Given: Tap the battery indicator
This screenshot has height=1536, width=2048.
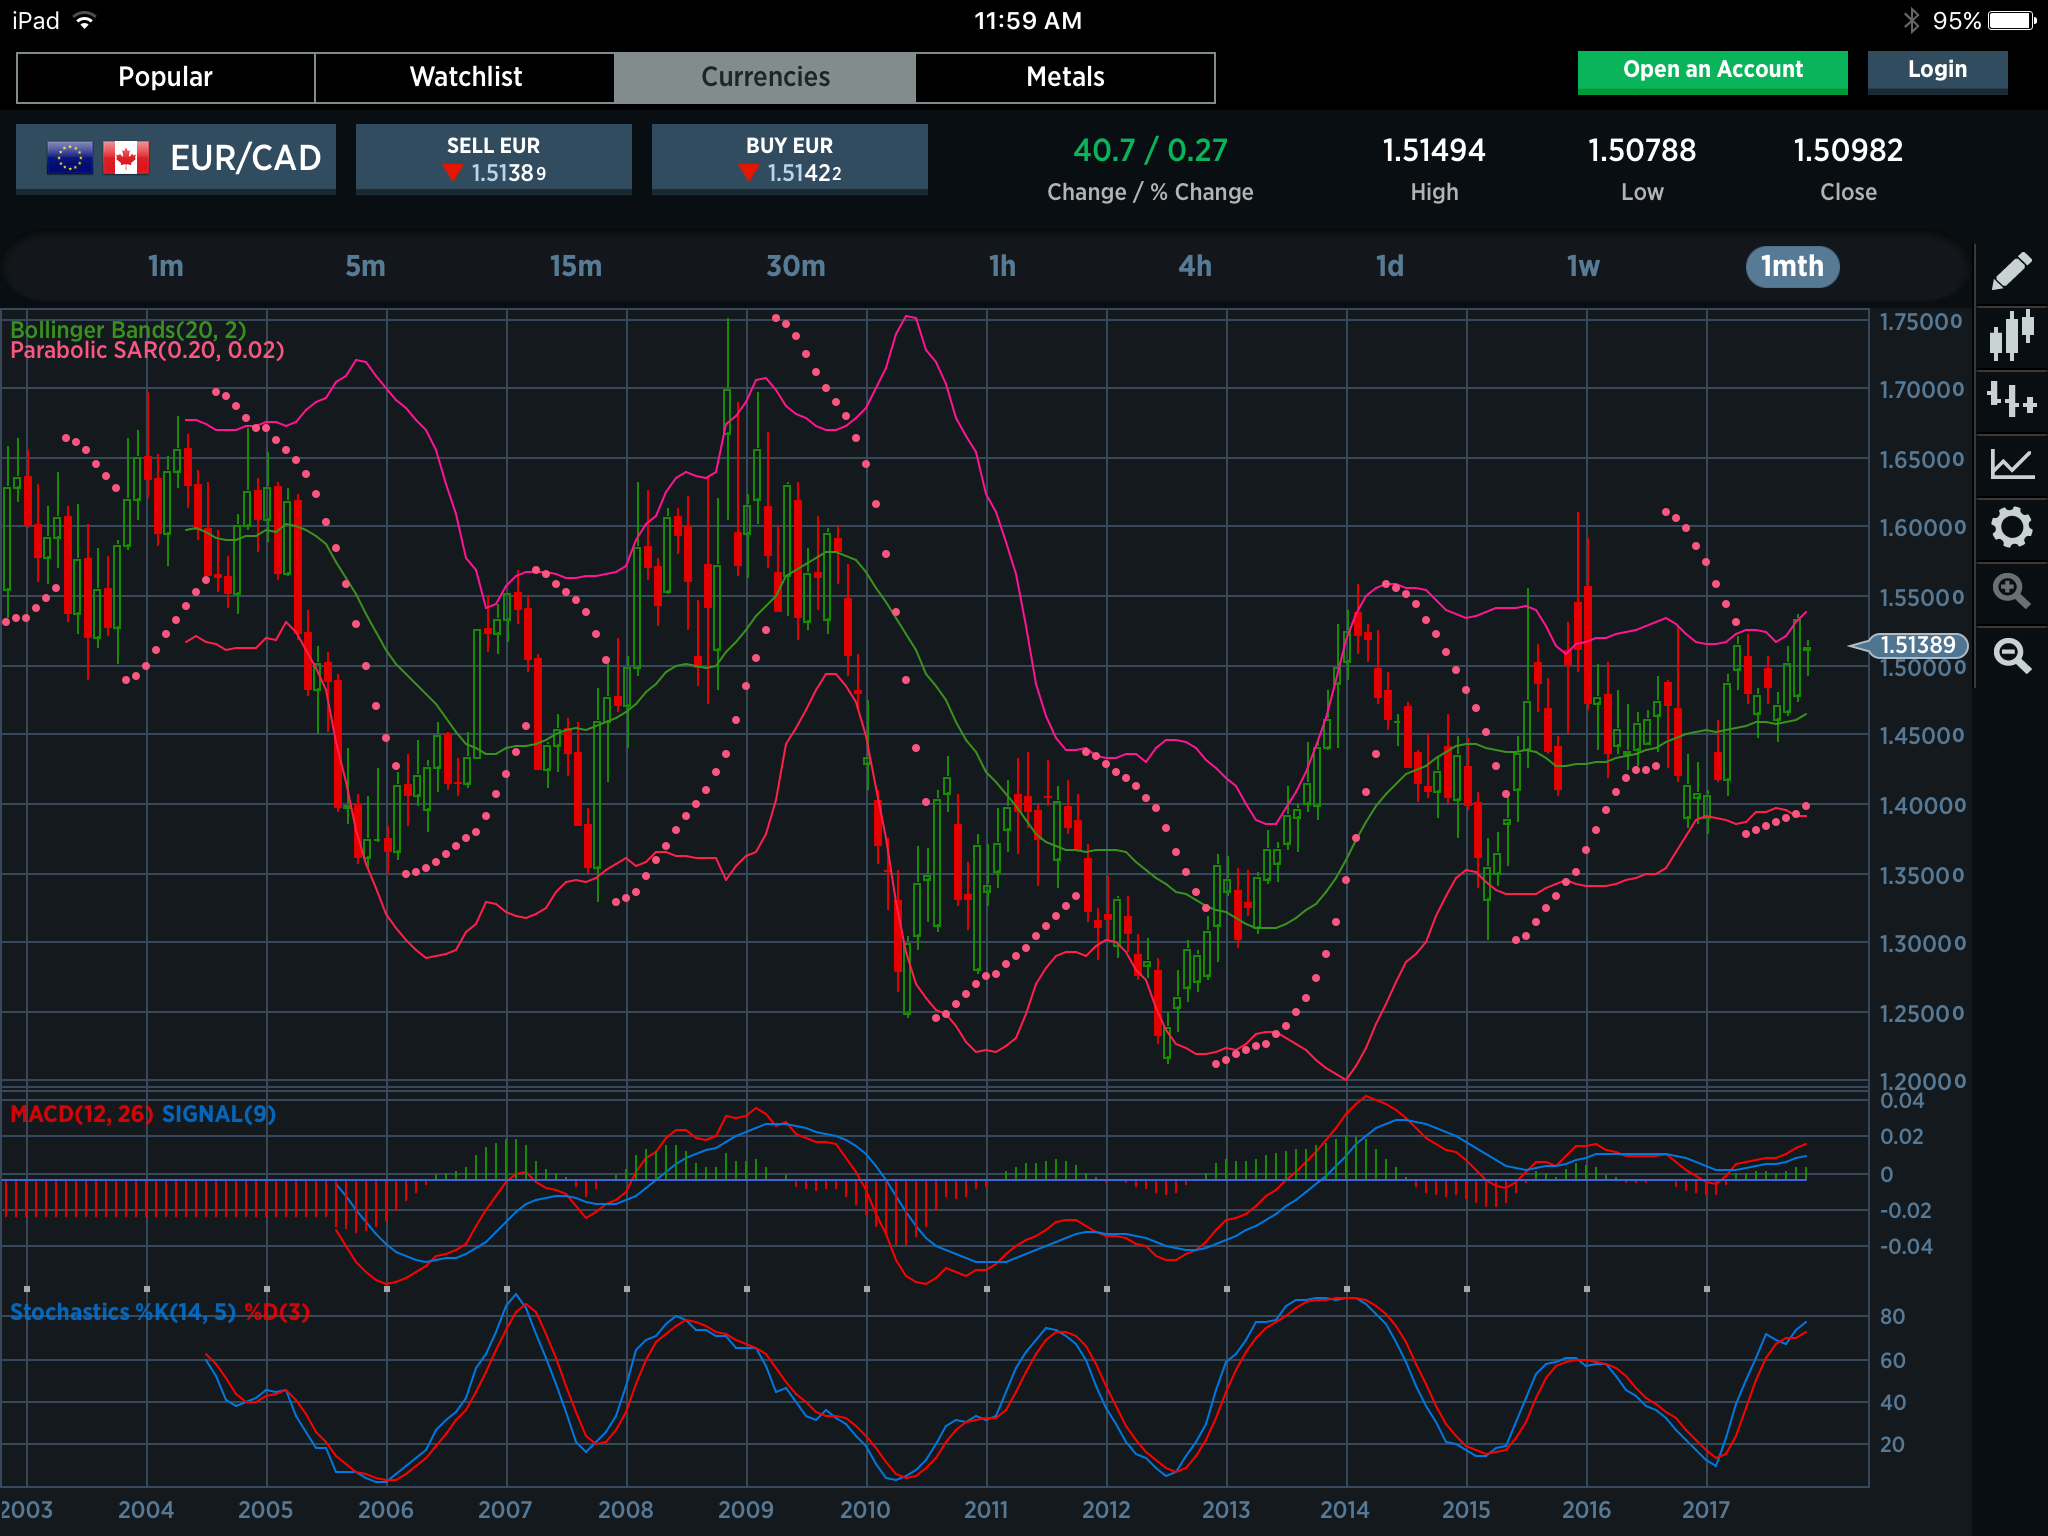Looking at the screenshot, I should click(x=2012, y=21).
